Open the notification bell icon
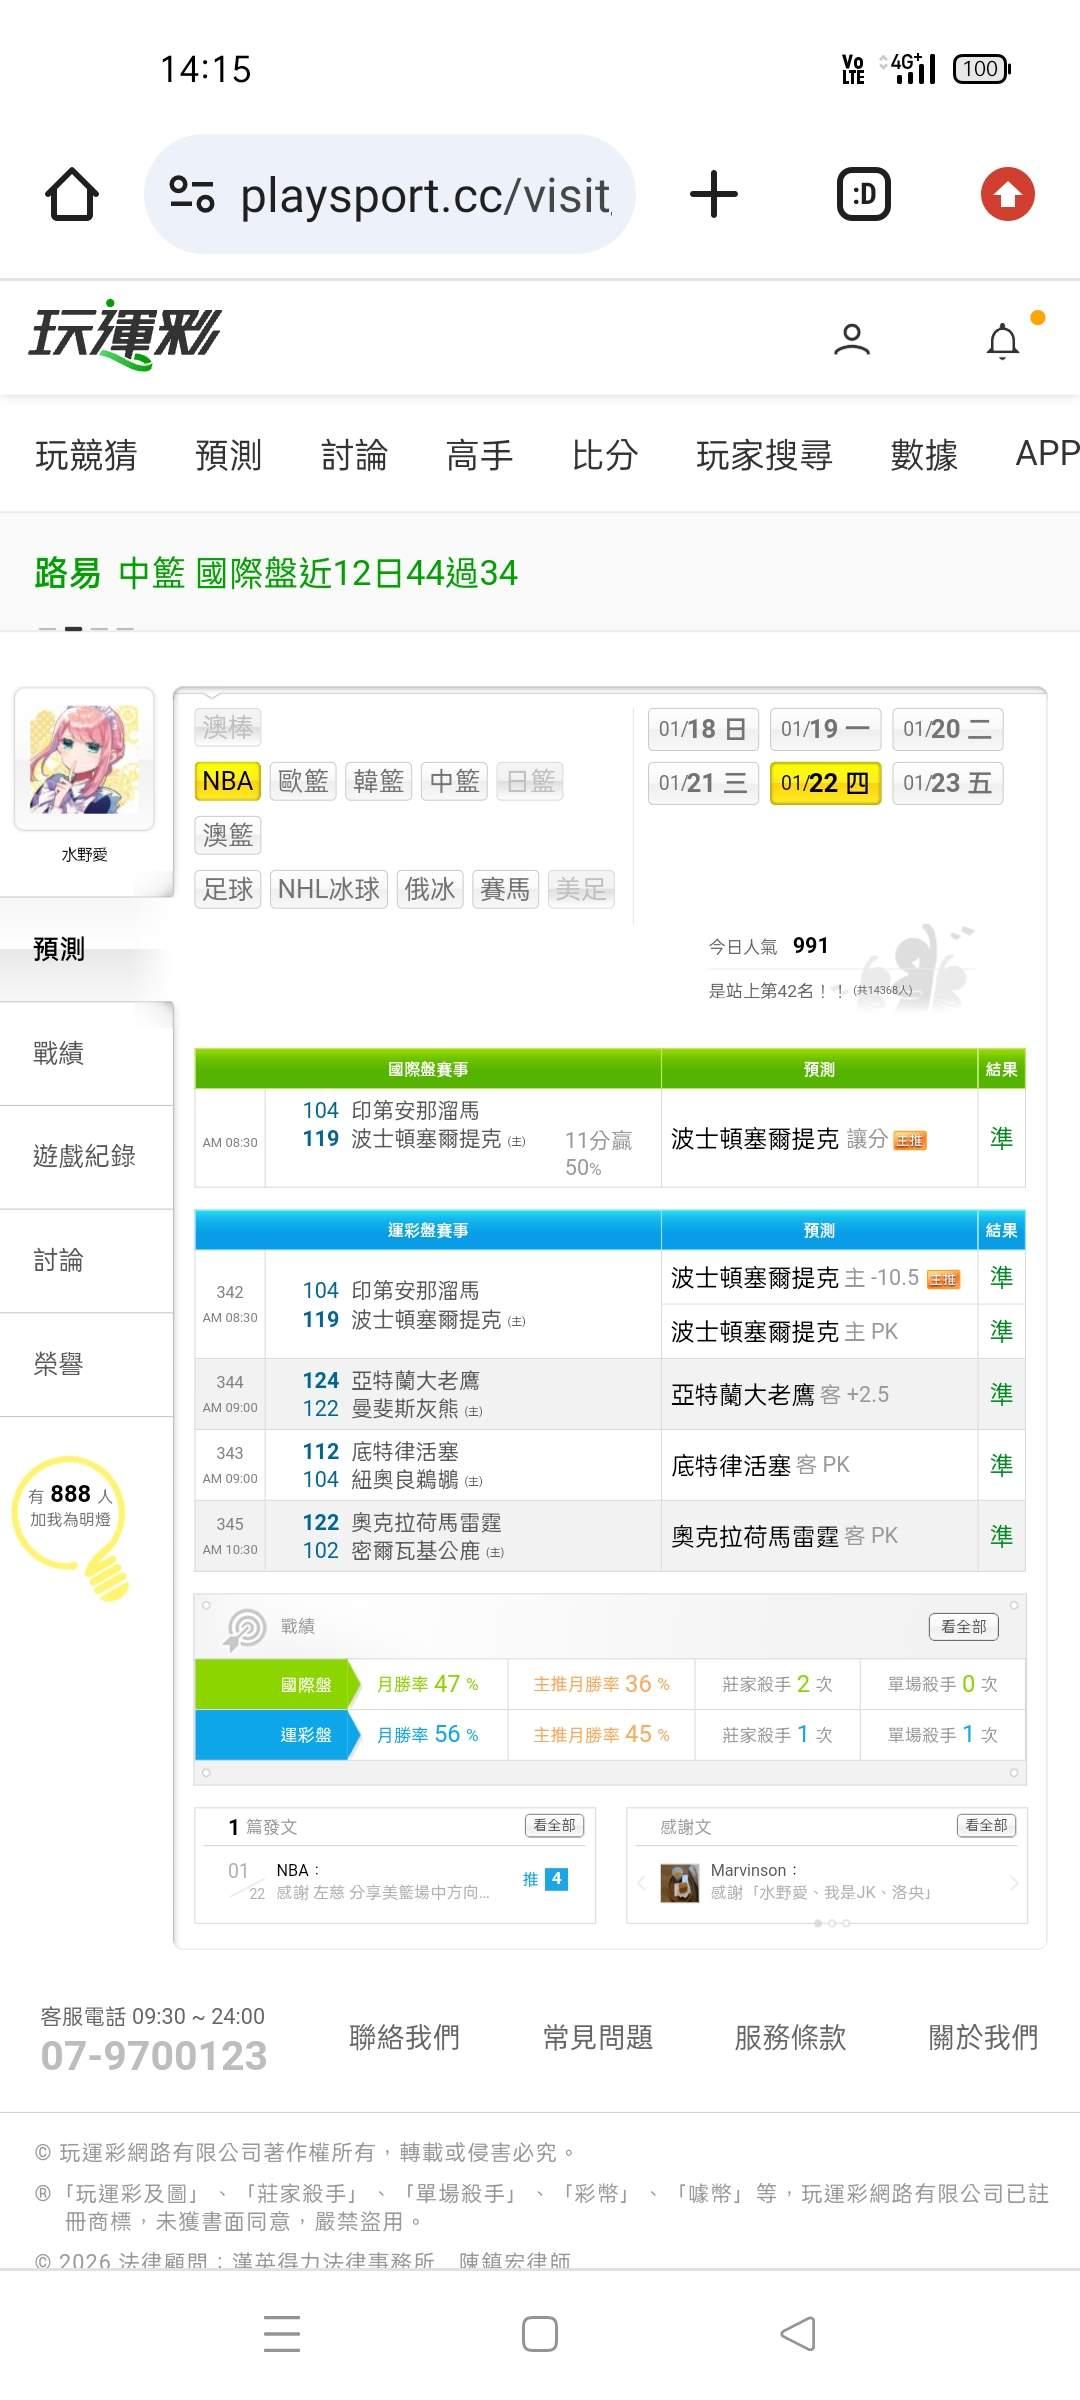 (1003, 341)
